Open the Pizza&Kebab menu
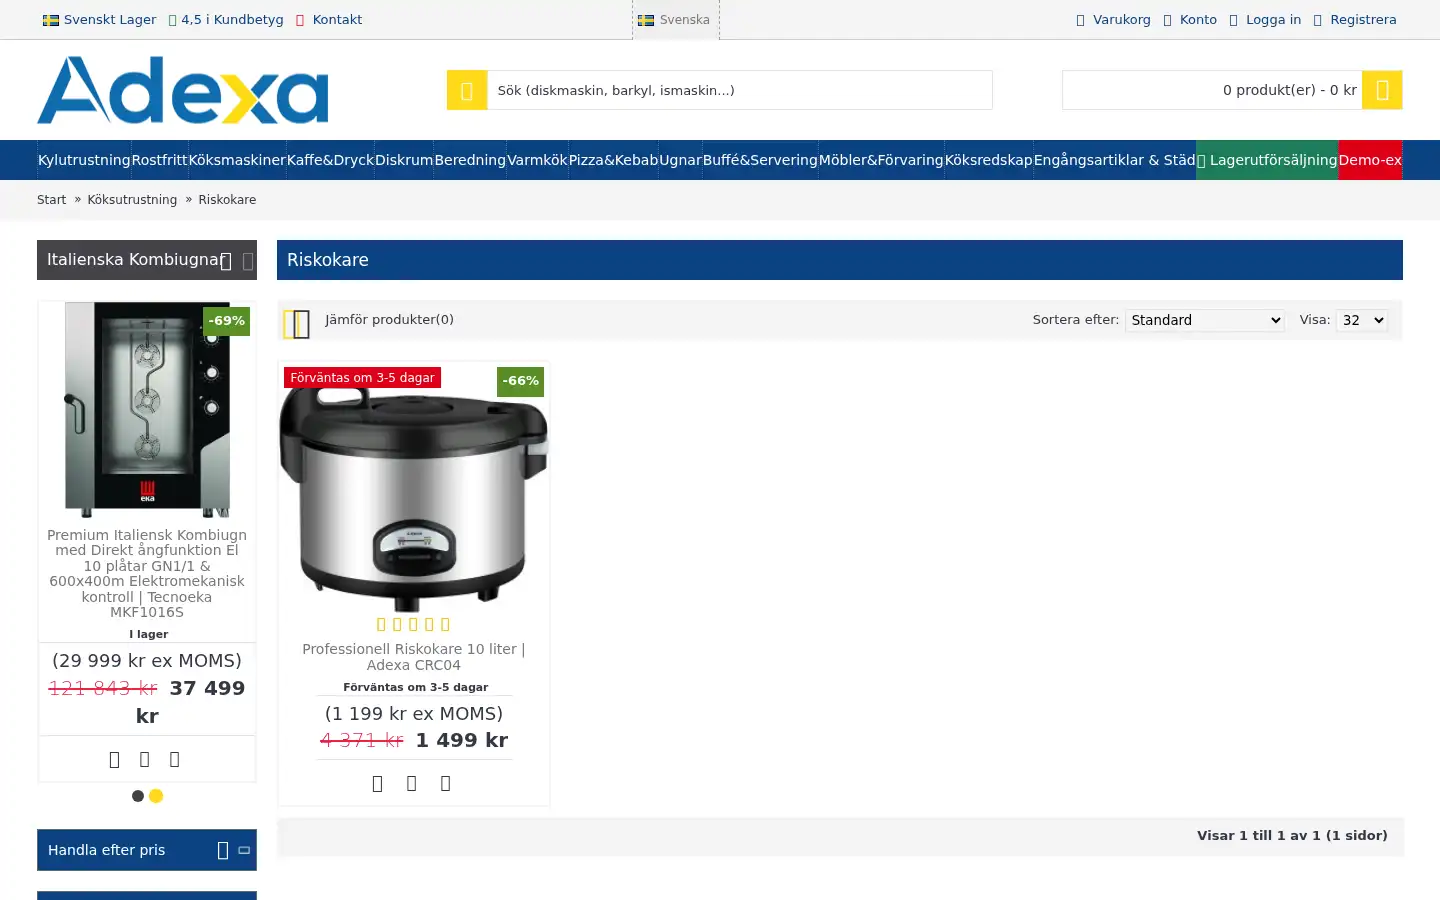This screenshot has width=1440, height=900. 613,160
